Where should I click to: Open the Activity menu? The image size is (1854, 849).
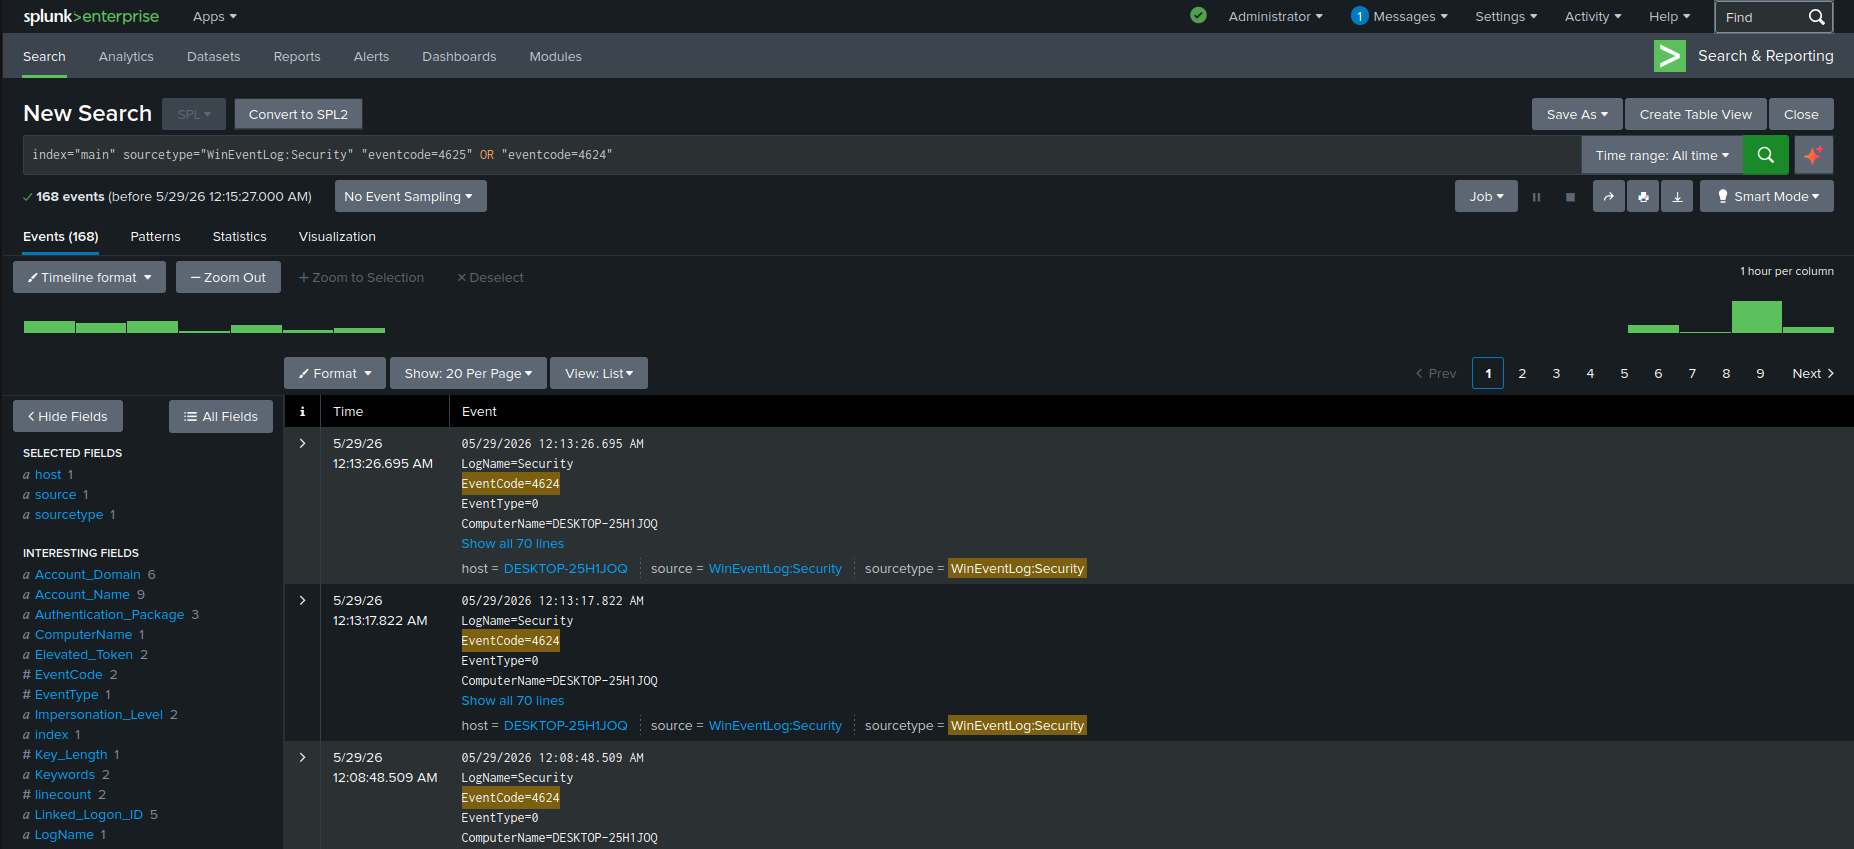pos(1593,17)
